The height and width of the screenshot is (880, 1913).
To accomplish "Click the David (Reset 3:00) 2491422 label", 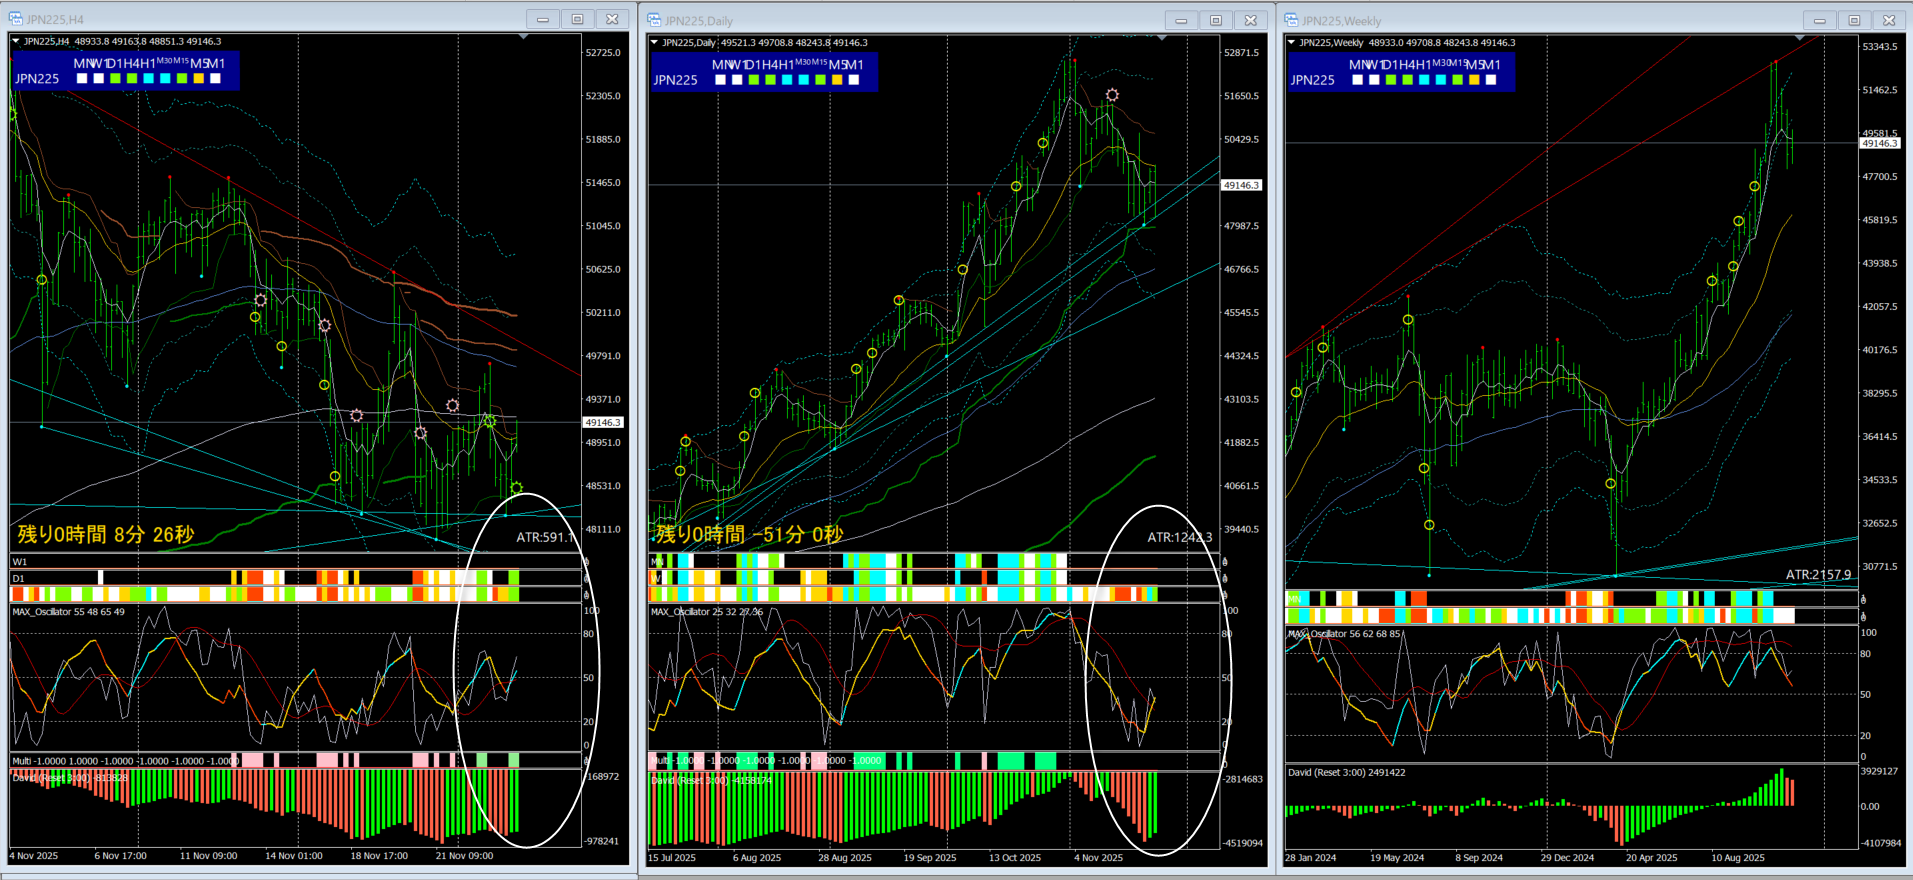I will click(x=1346, y=772).
